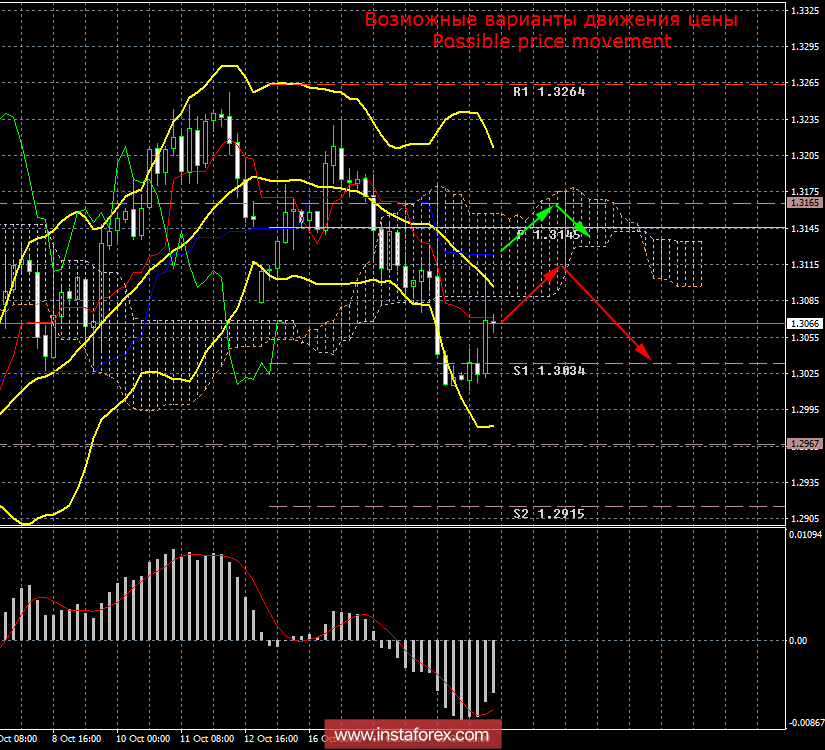Click the S1 1.3034 support label
Image resolution: width=825 pixels, height=750 pixels.
tap(547, 370)
